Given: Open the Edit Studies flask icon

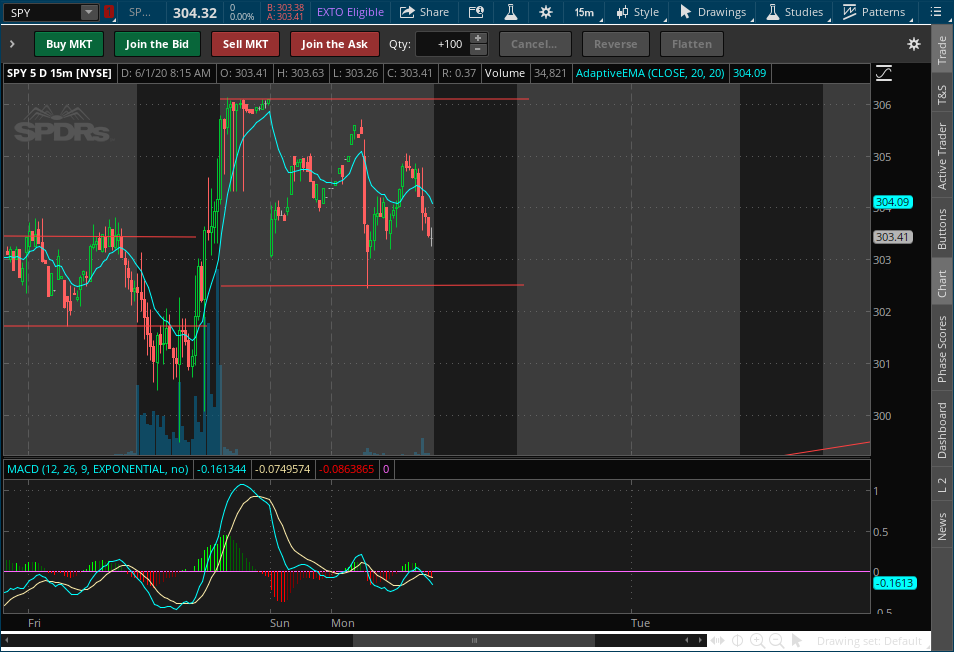Looking at the screenshot, I should pyautogui.click(x=511, y=12).
